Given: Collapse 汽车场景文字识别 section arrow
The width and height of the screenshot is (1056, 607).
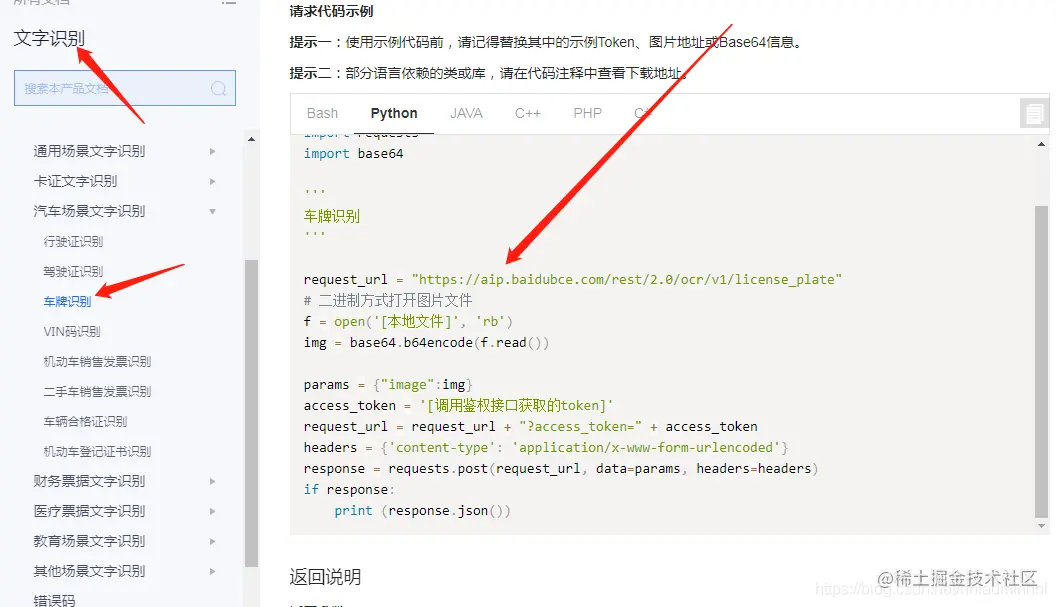Looking at the screenshot, I should (x=212, y=212).
